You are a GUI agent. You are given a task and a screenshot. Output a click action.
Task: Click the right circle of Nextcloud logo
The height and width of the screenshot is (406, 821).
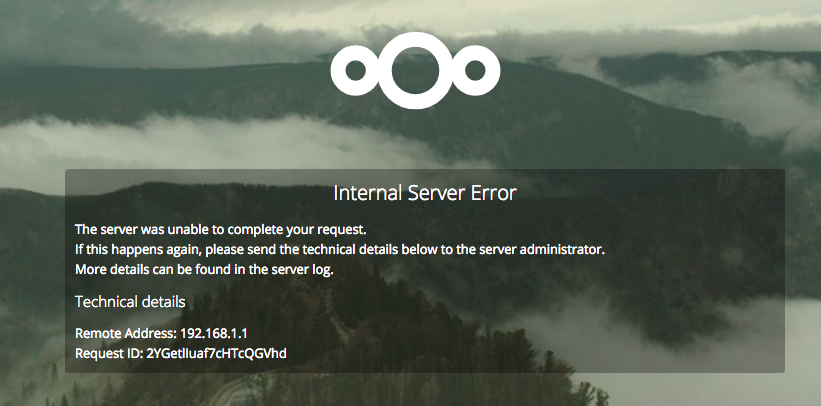tap(475, 70)
